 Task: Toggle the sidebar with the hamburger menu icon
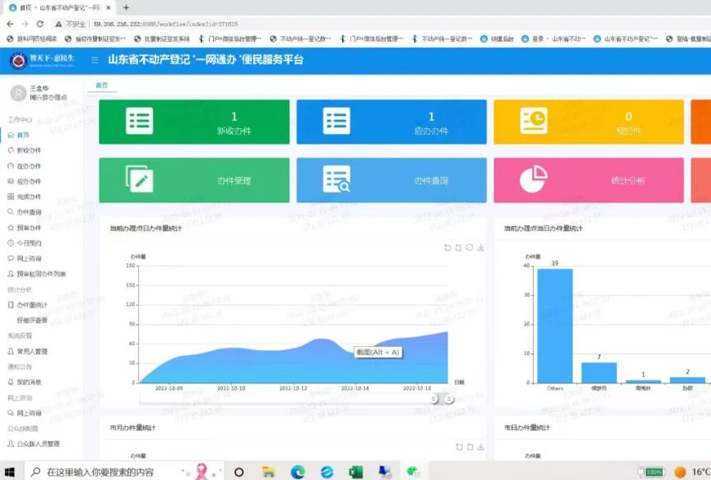point(95,60)
